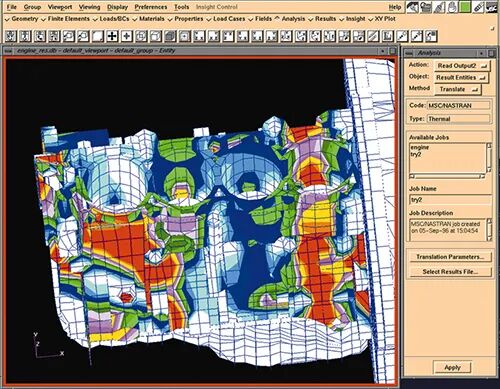This screenshot has height=389, width=500.
Task: Toggle the Finite Elements application switch
Action: pos(65,19)
